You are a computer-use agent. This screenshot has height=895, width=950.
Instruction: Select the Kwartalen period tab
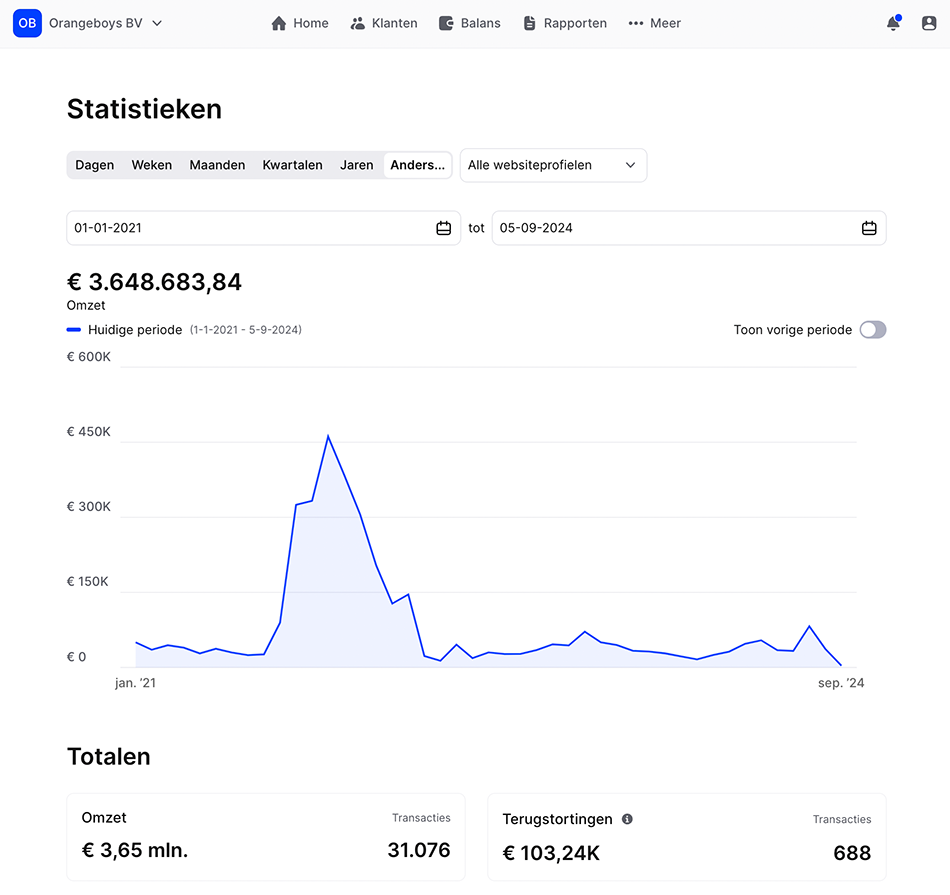tap(292, 165)
